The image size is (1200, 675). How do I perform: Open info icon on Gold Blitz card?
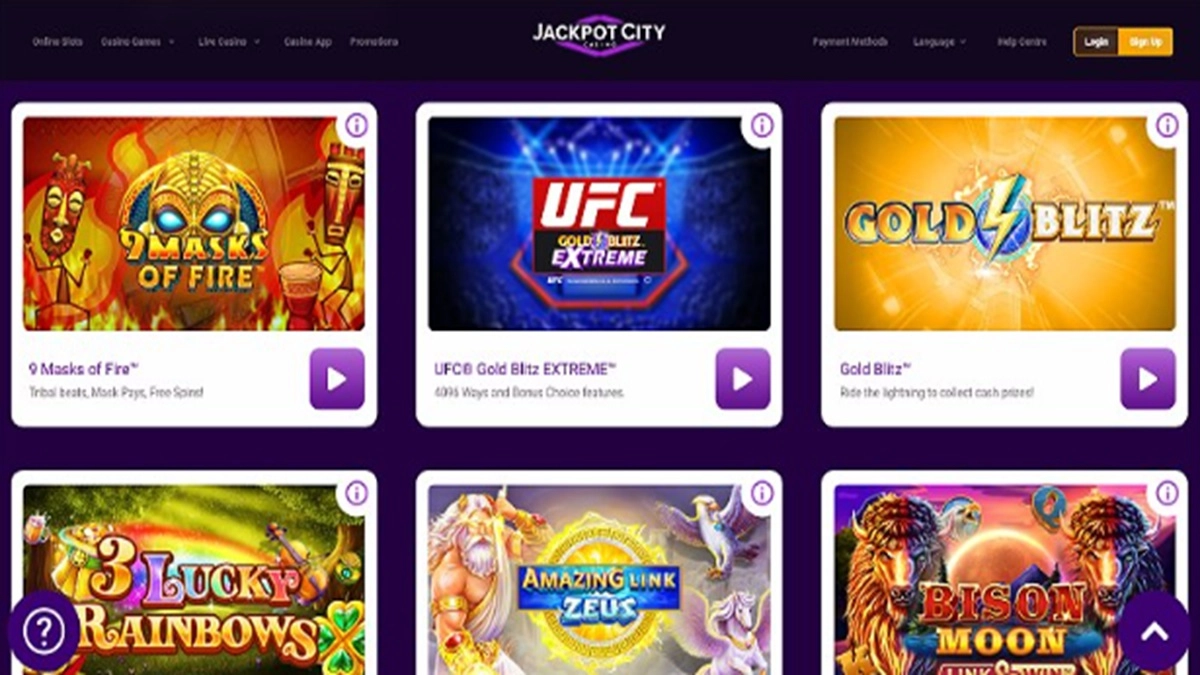1167,125
